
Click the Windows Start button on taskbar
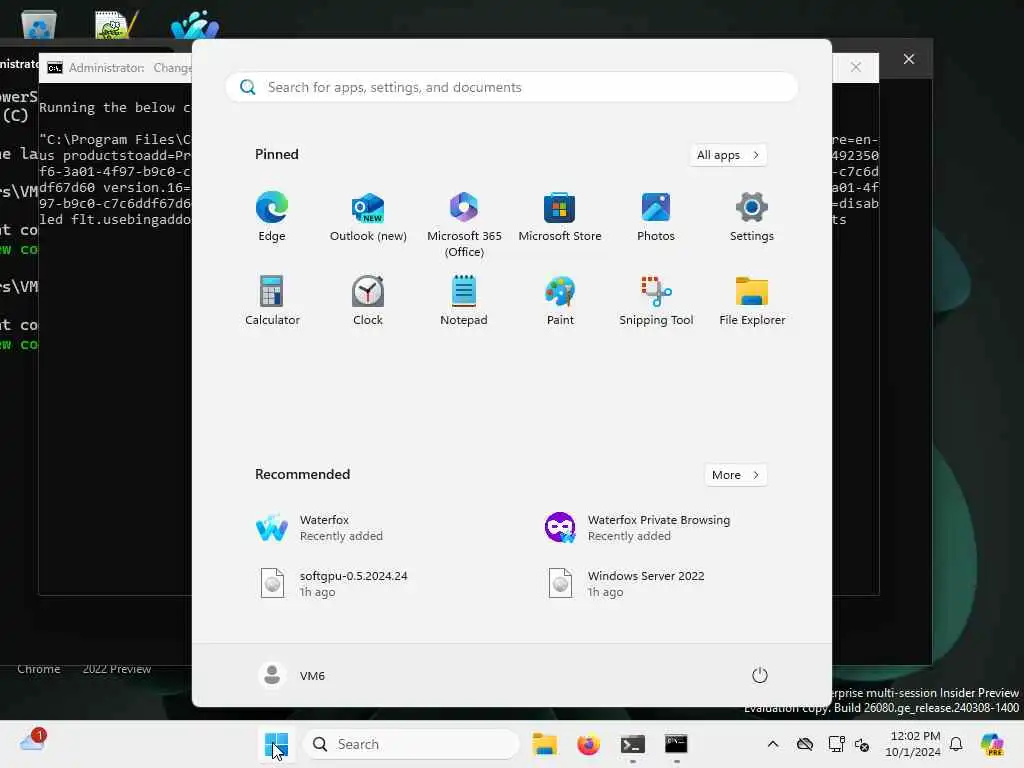tap(276, 744)
